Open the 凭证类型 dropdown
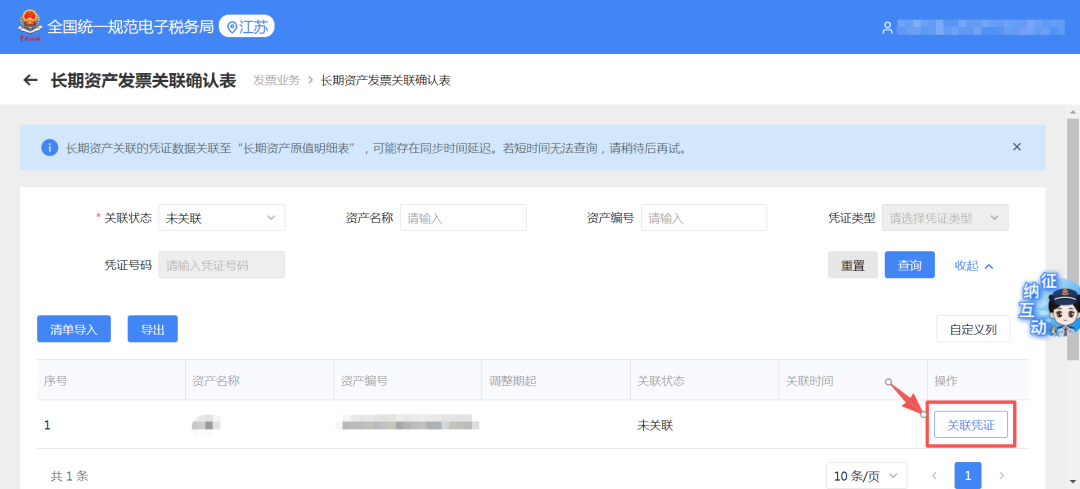 coord(944,218)
